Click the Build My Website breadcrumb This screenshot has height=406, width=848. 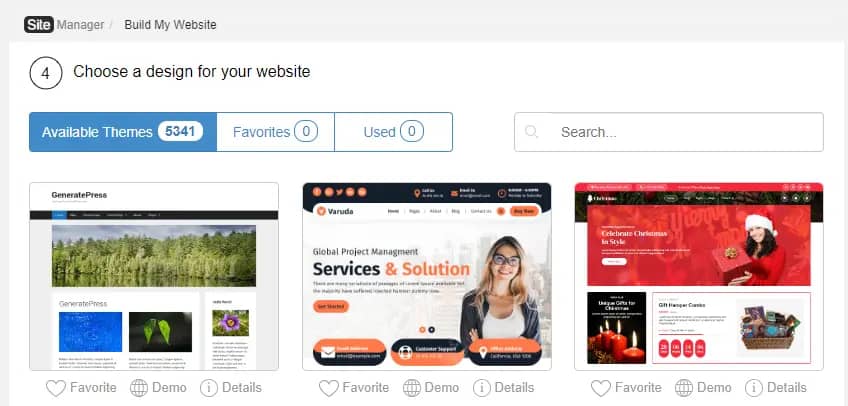click(170, 25)
